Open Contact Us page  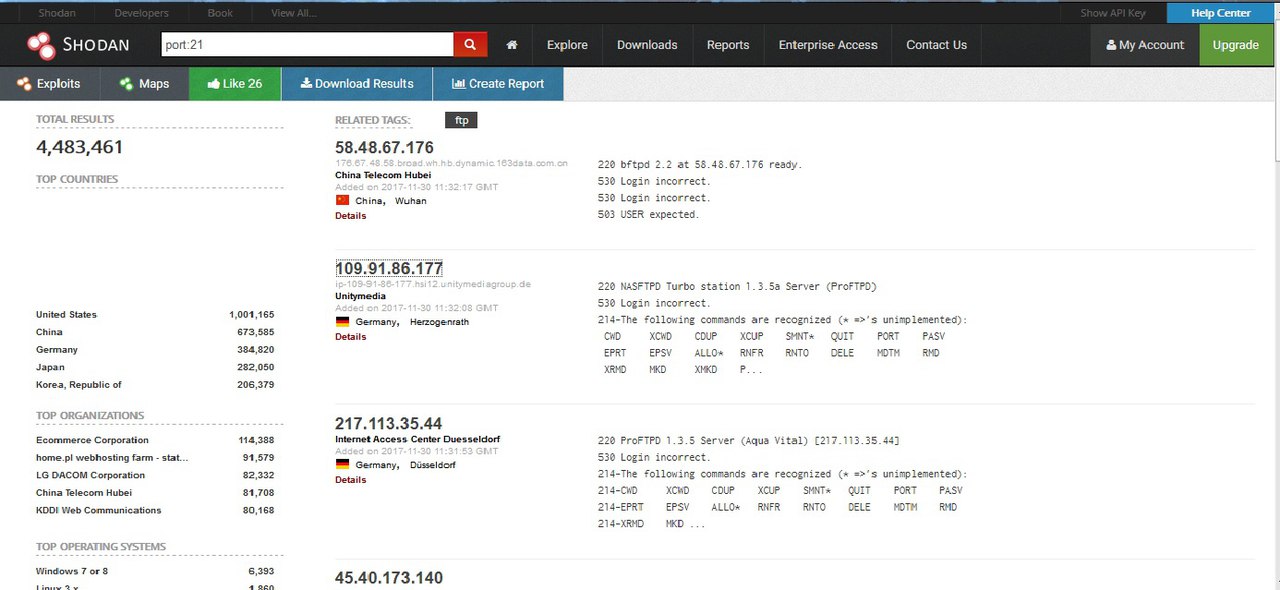(x=936, y=45)
